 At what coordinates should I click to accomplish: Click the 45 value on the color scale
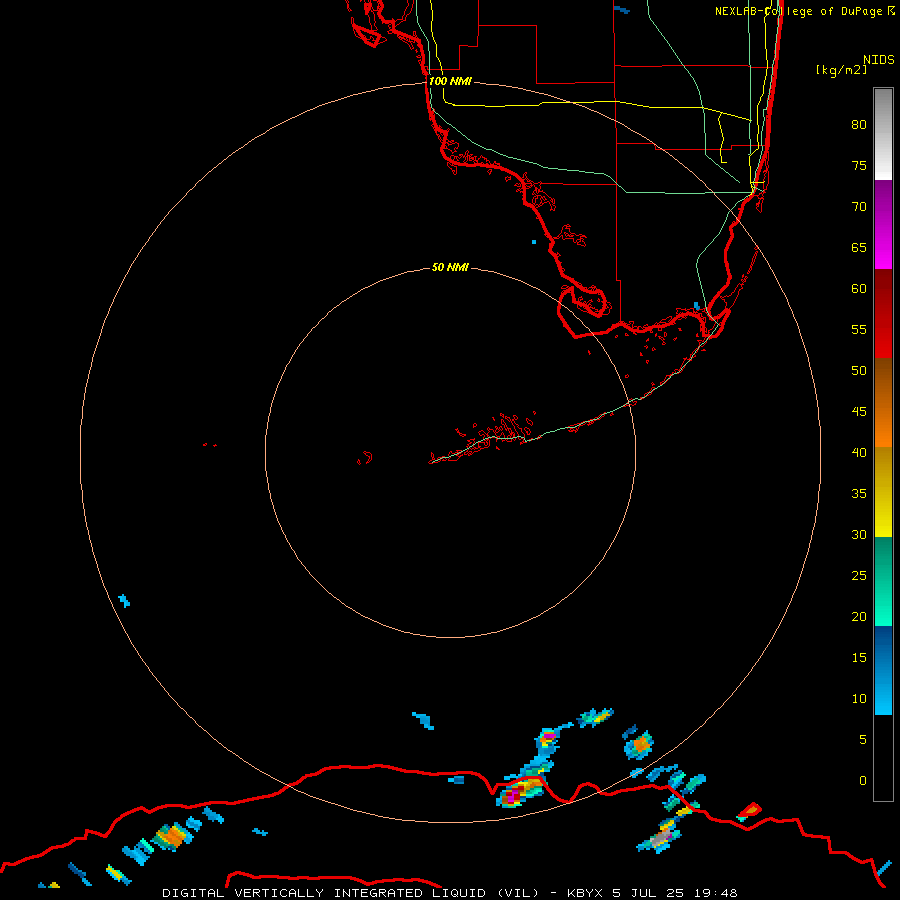pos(859,412)
